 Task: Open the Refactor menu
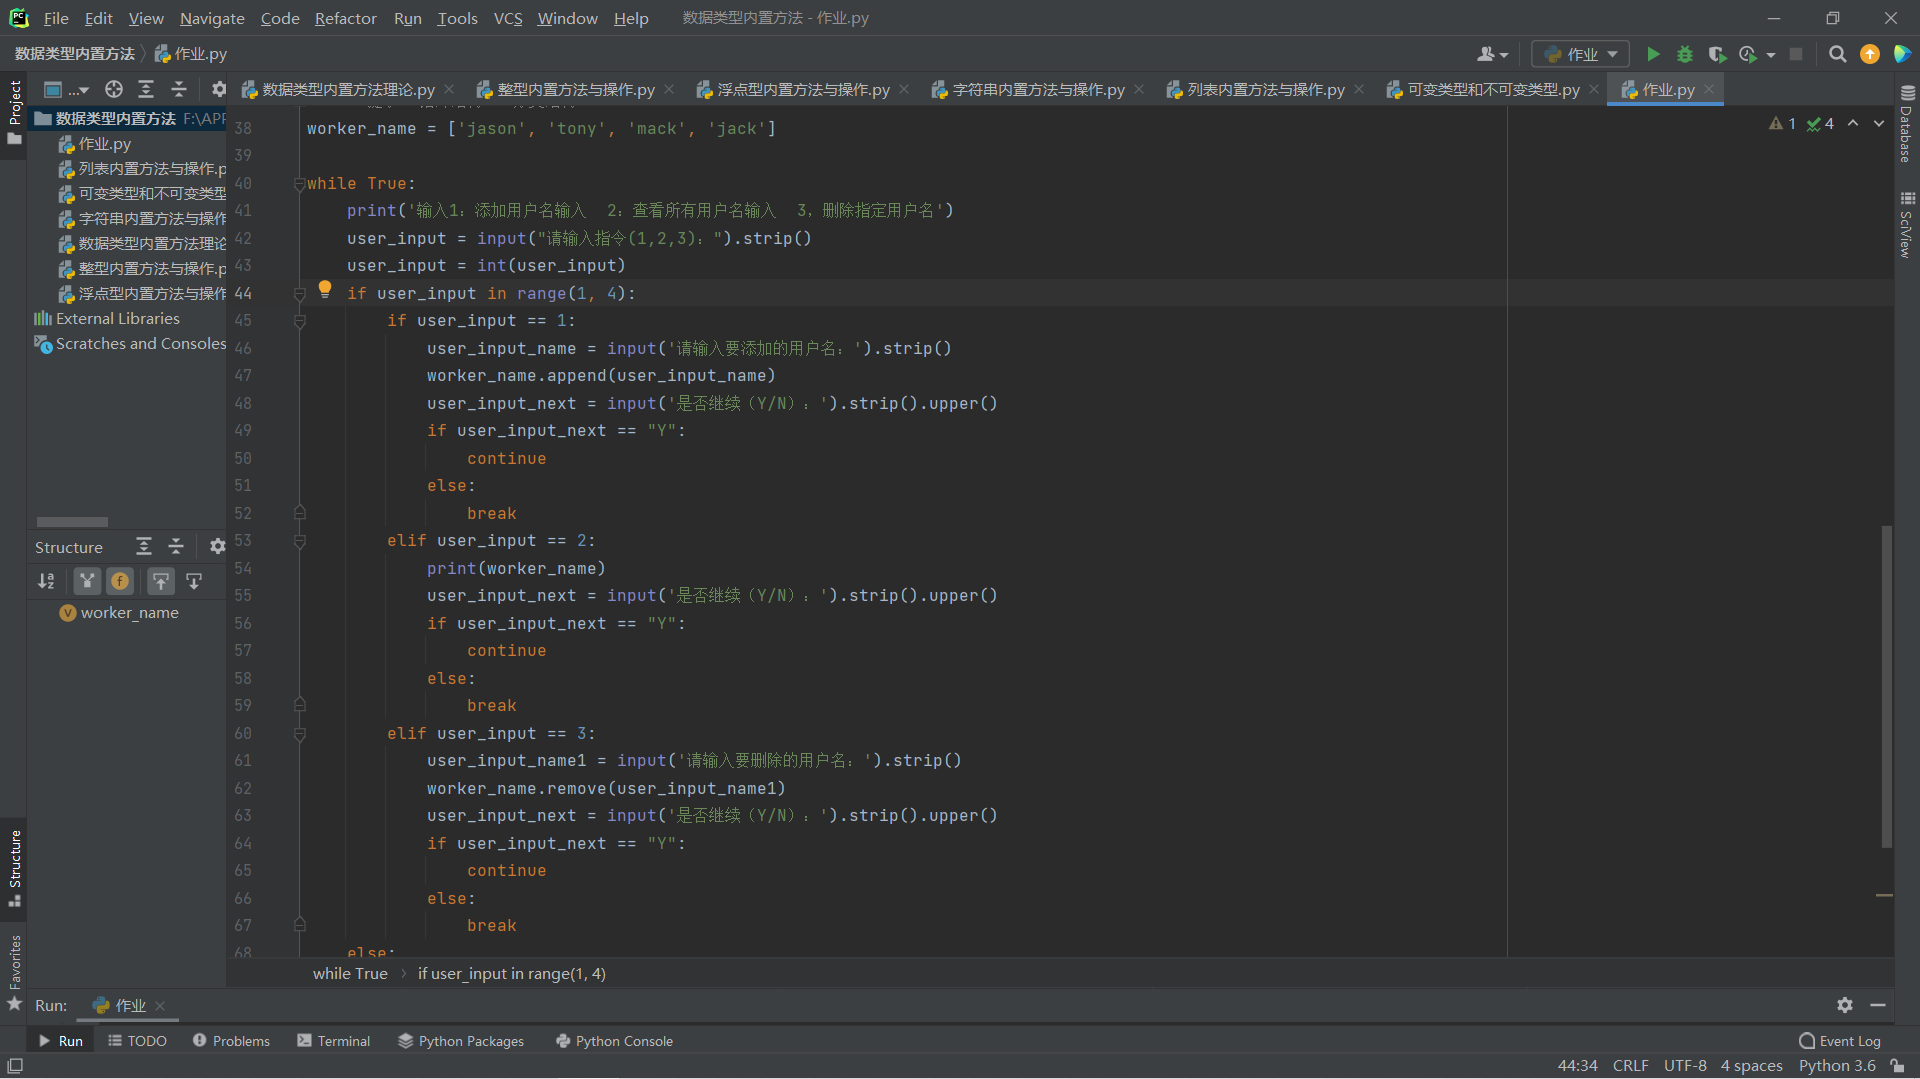click(345, 18)
